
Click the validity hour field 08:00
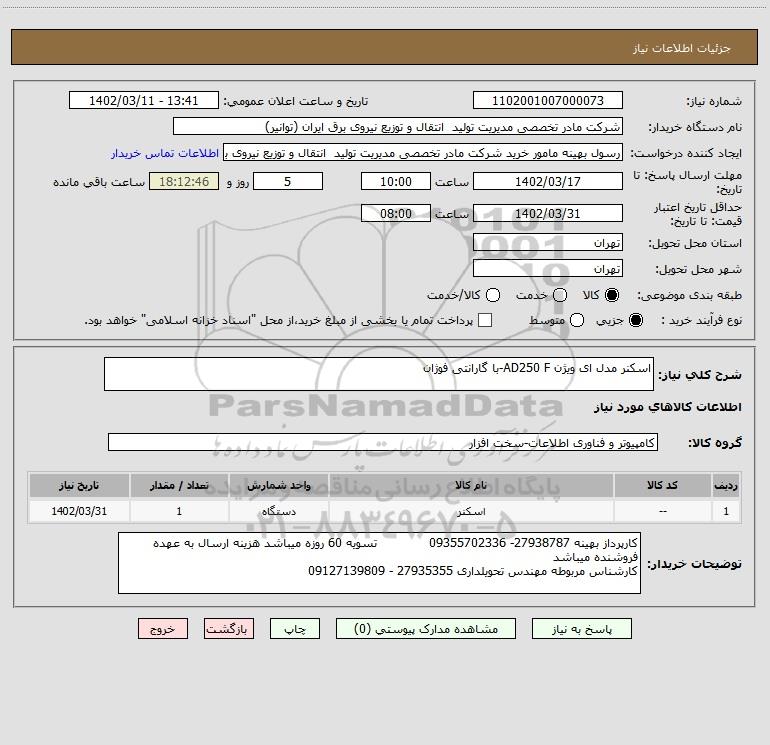(396, 213)
